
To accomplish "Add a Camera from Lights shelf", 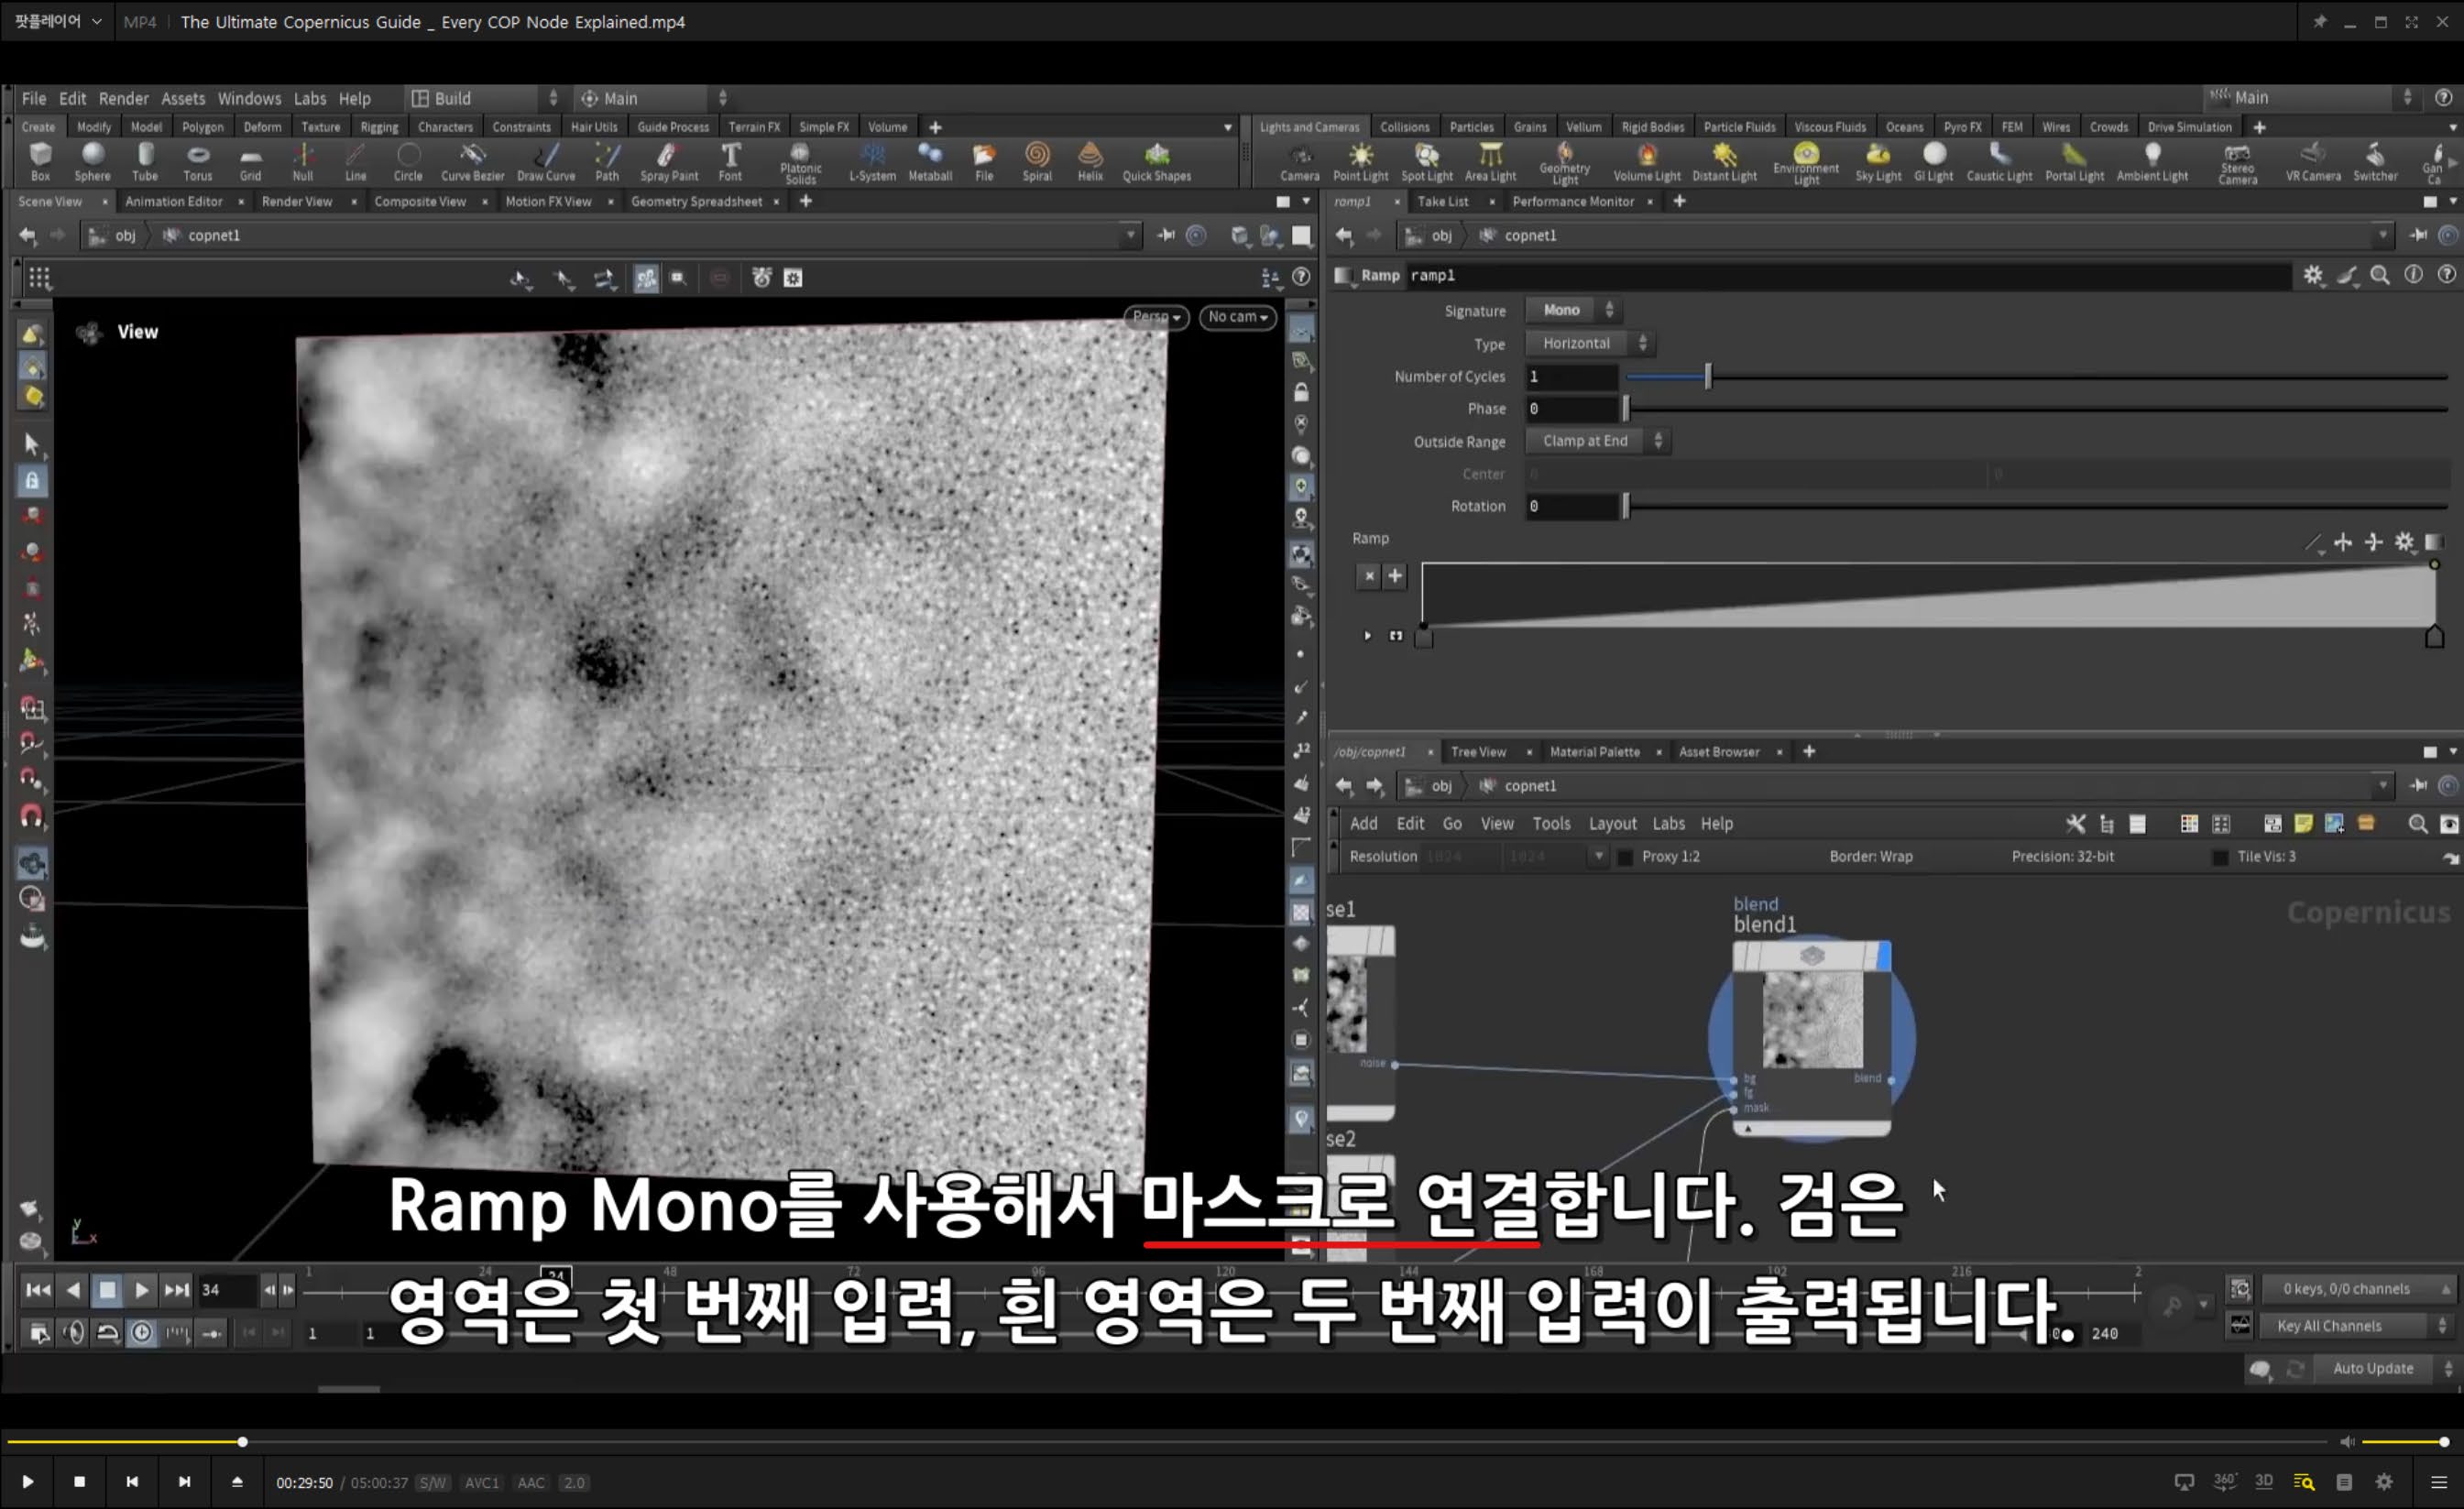I will [x=1299, y=163].
